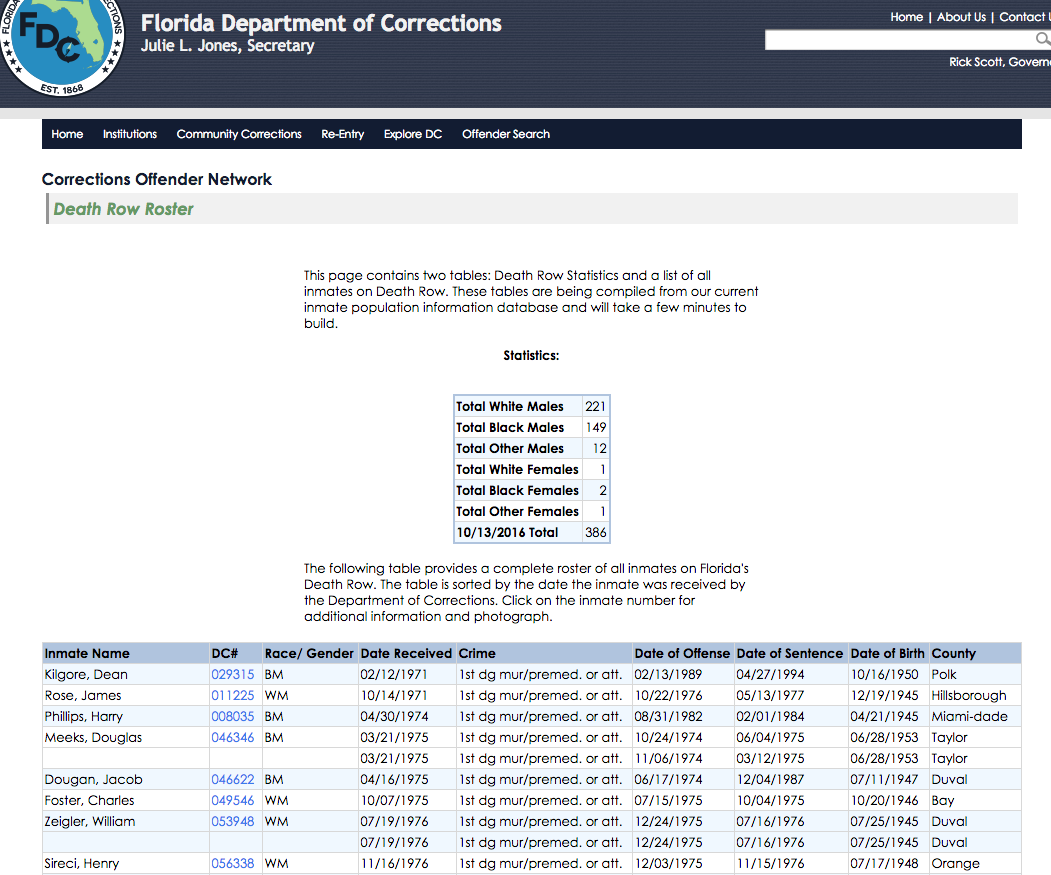Click the name Rose, James

coord(83,695)
